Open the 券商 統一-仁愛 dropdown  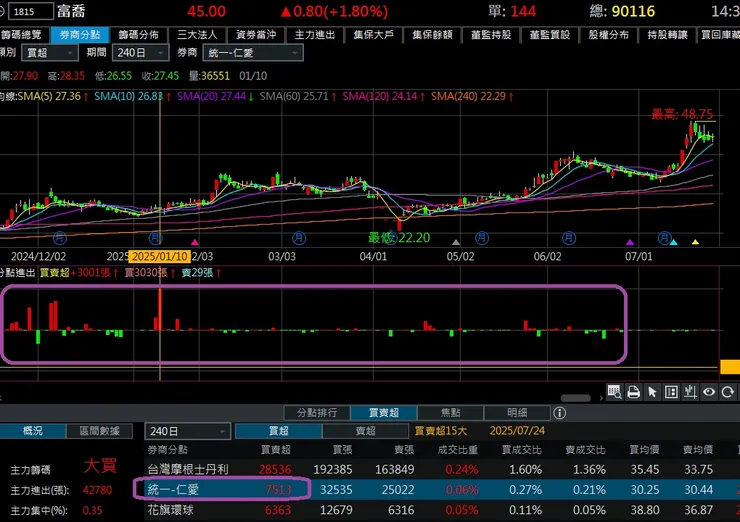pyautogui.click(x=253, y=53)
